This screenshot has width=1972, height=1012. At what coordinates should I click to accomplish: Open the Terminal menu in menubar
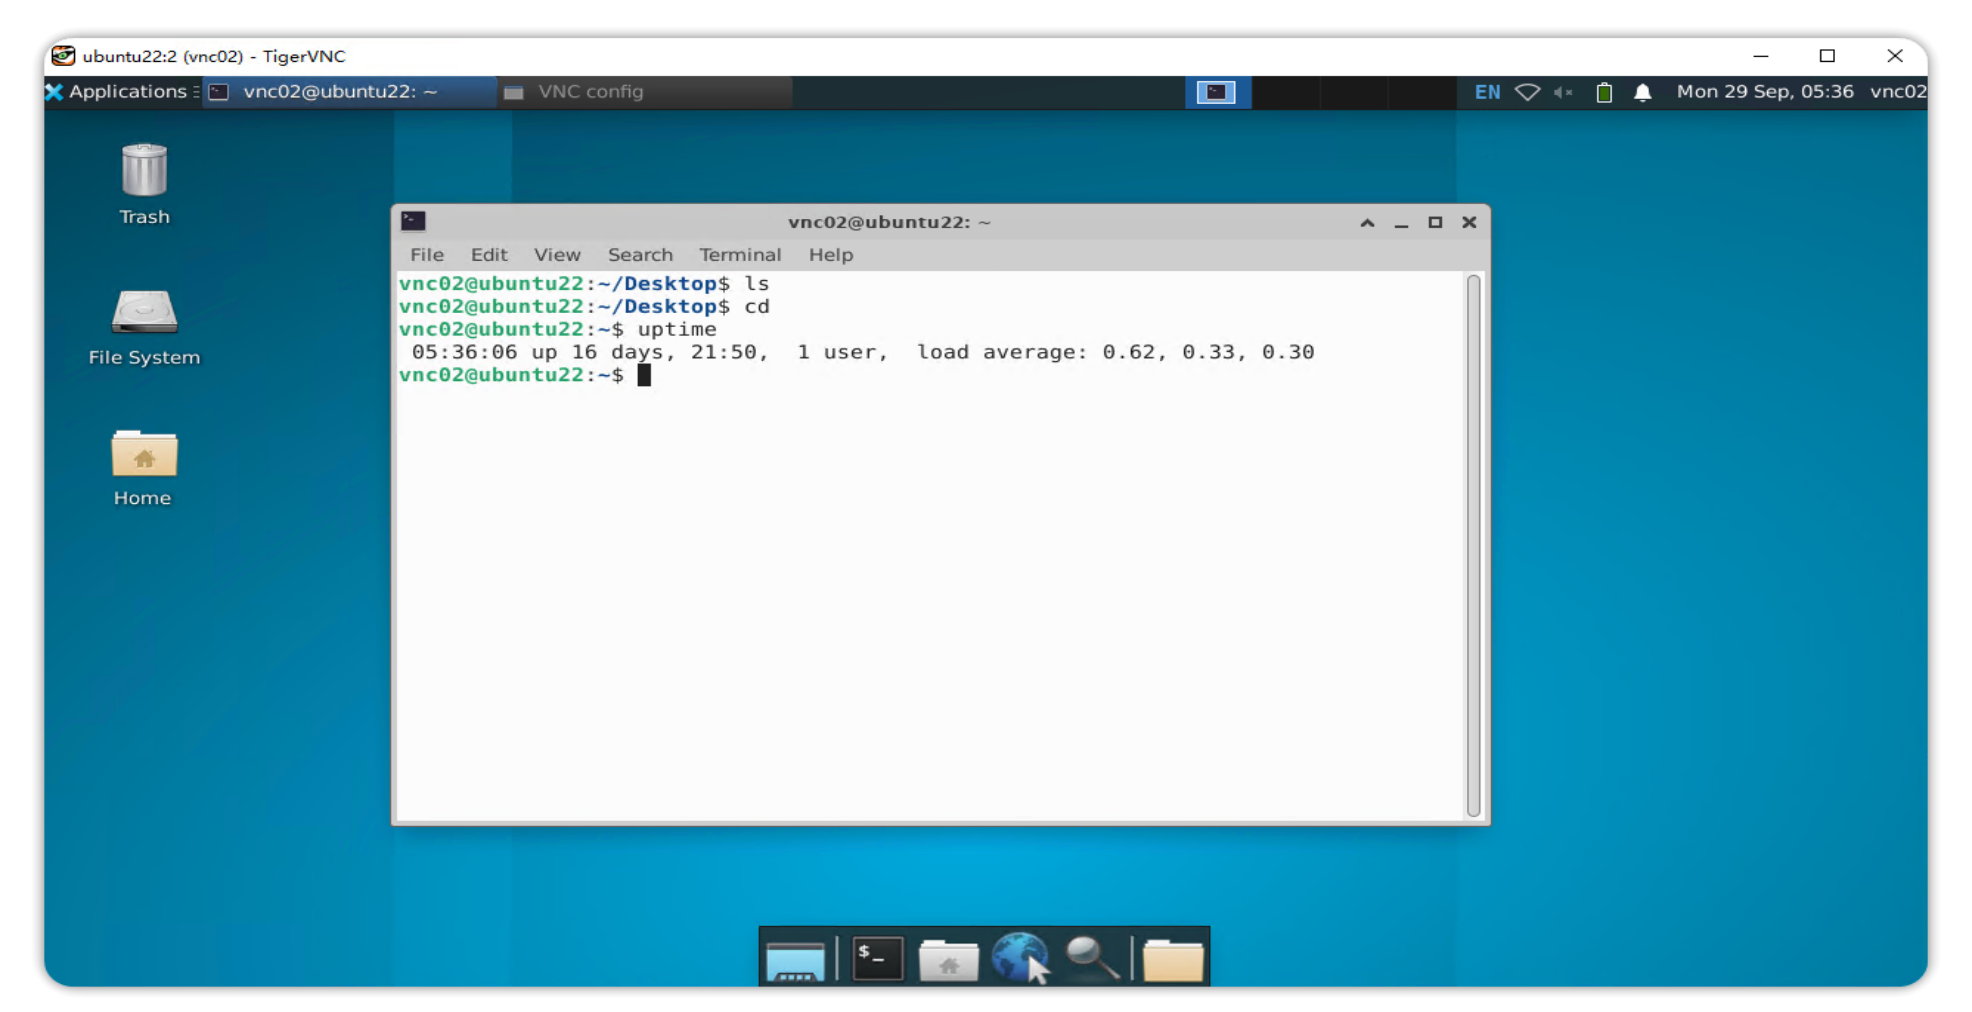pos(739,255)
